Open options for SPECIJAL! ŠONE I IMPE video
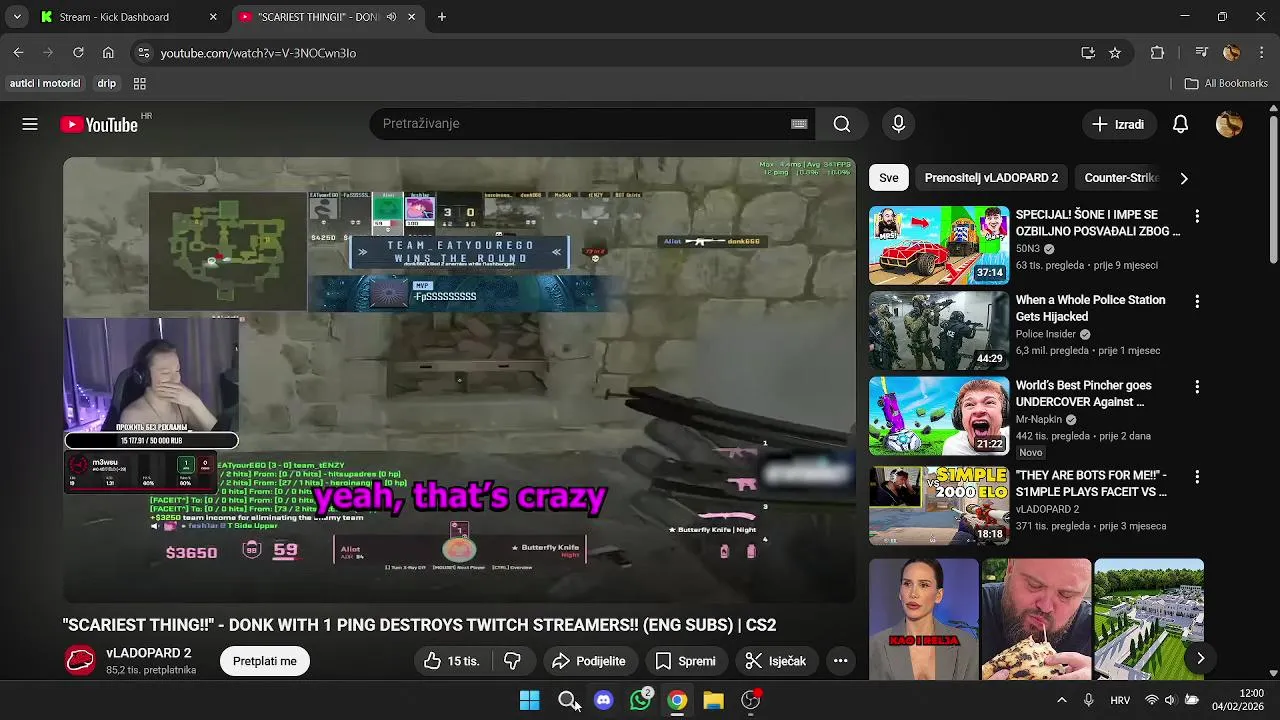Viewport: 1280px width, 720px height. click(x=1197, y=216)
